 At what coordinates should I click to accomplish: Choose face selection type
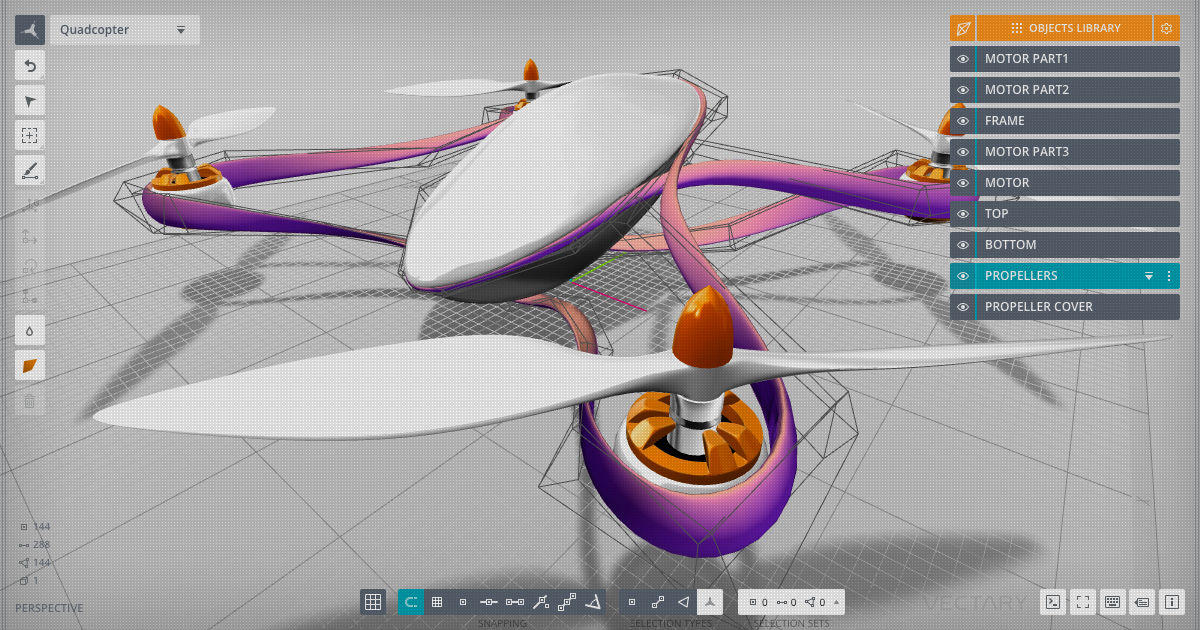(684, 602)
